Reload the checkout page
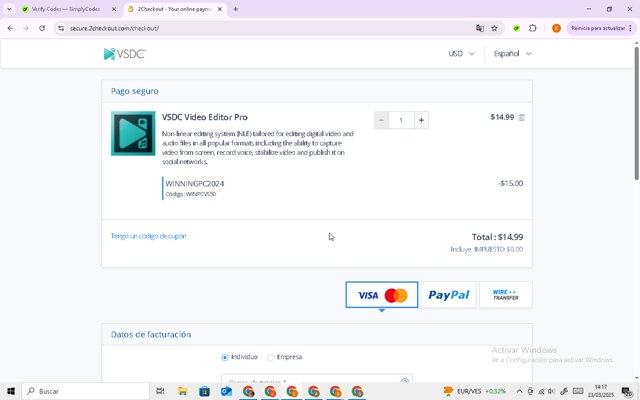Image resolution: width=640 pixels, height=400 pixels. tap(42, 28)
